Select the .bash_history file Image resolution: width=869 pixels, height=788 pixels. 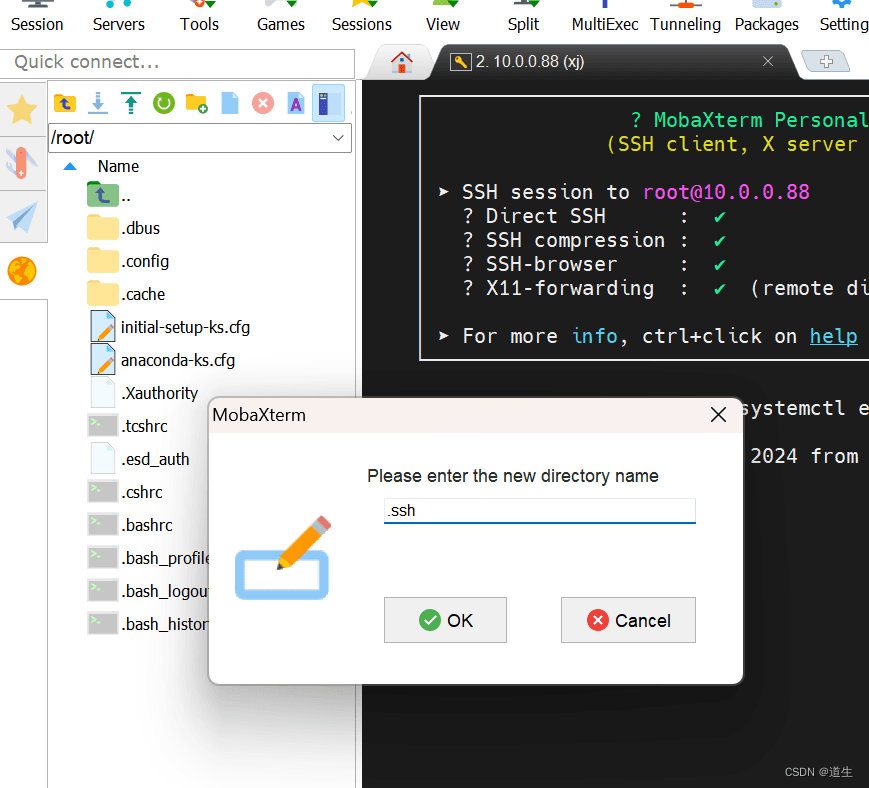tap(149, 624)
